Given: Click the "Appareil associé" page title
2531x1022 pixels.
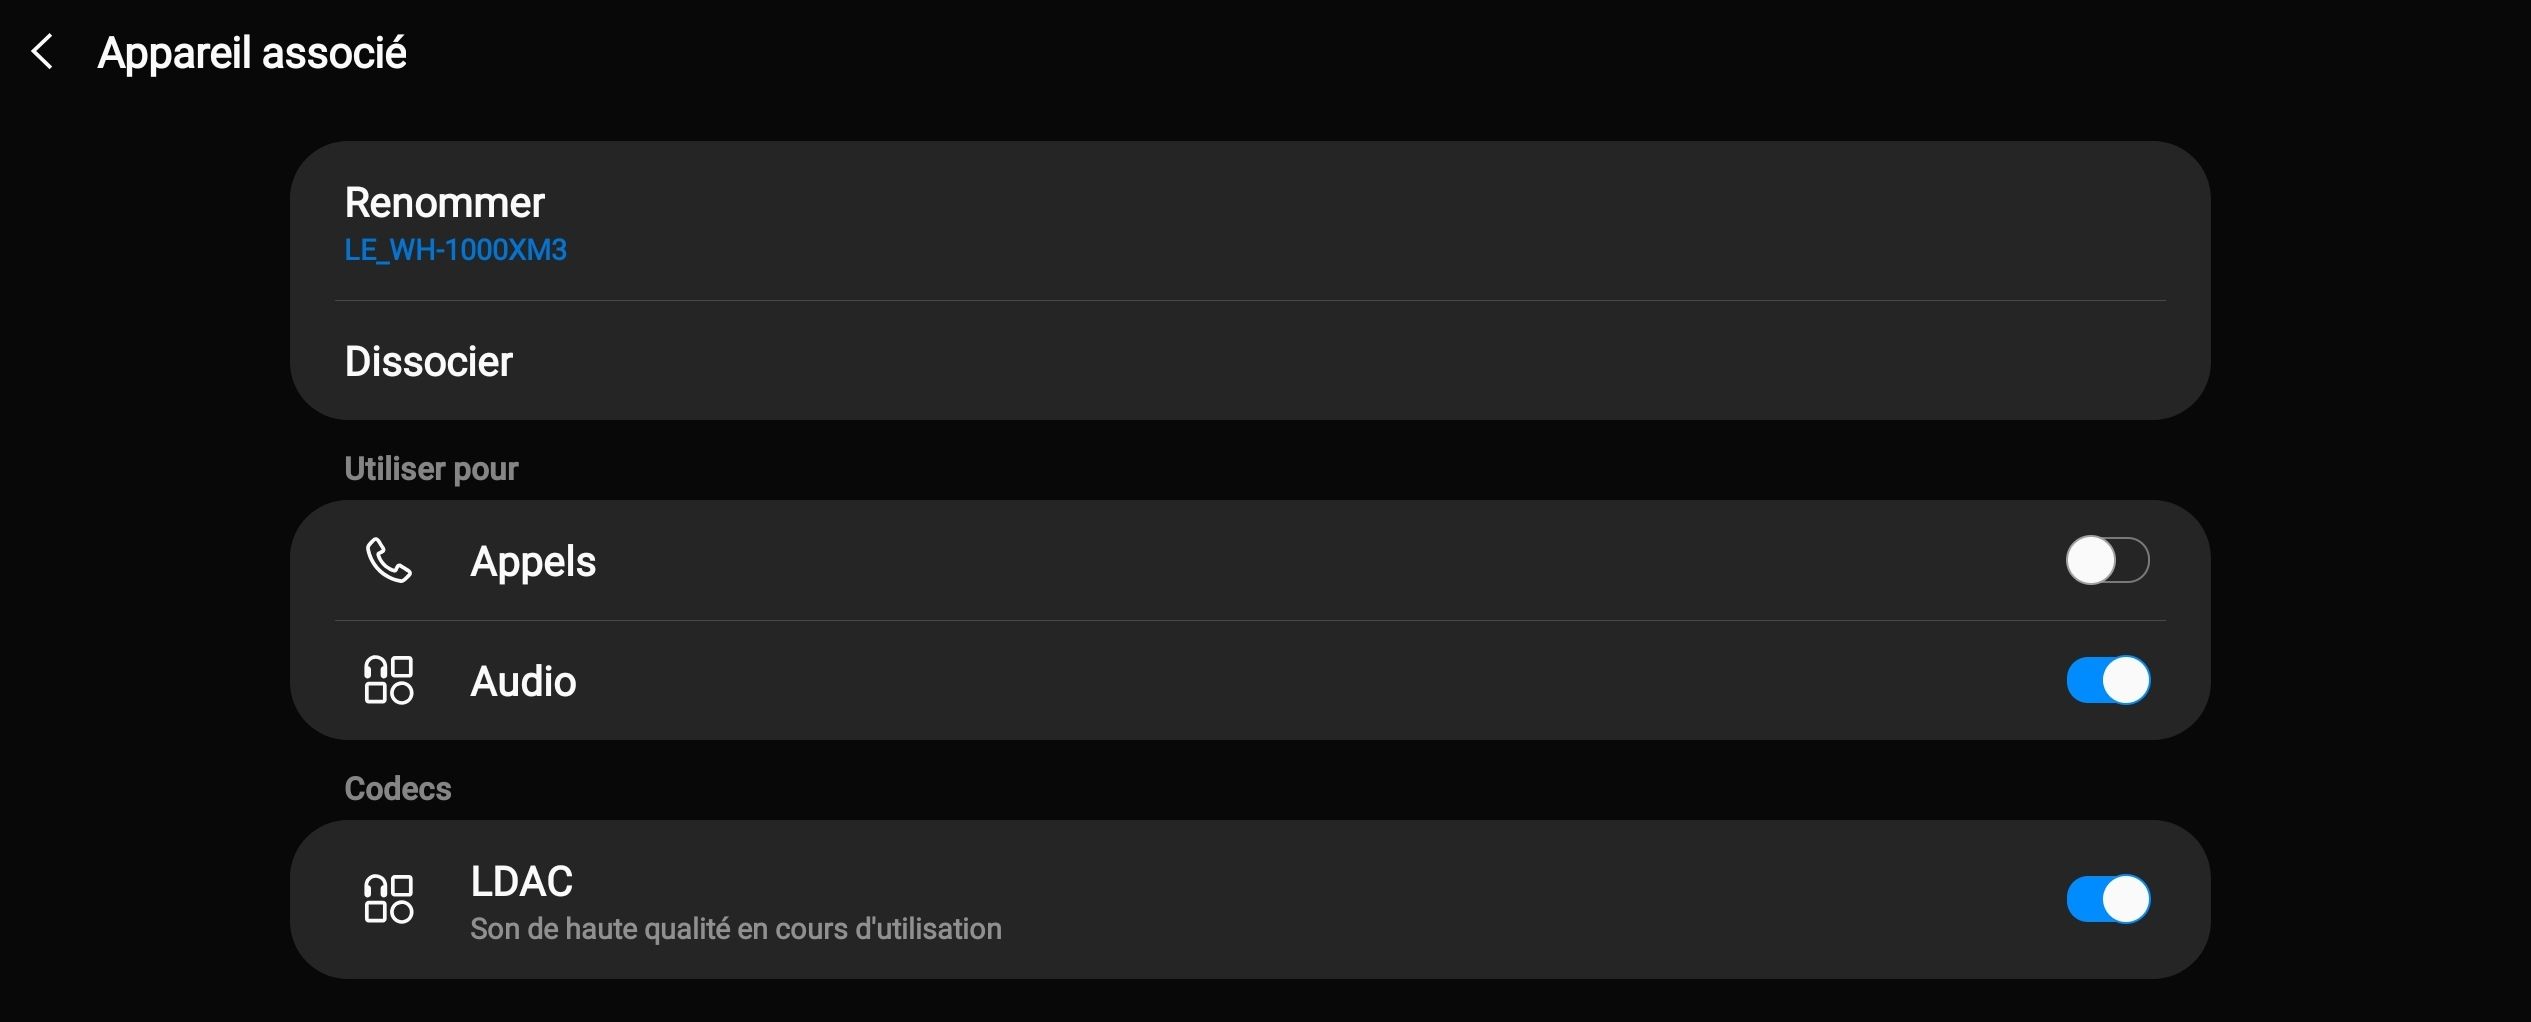Looking at the screenshot, I should coord(252,53).
